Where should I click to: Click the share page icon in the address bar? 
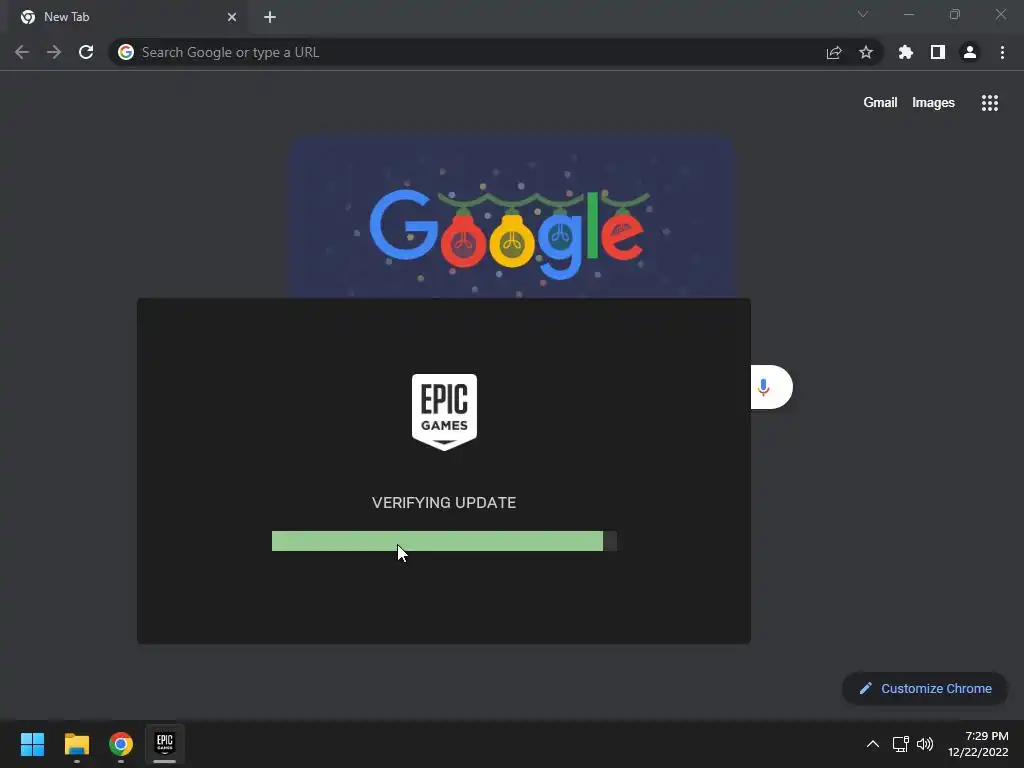pos(834,53)
